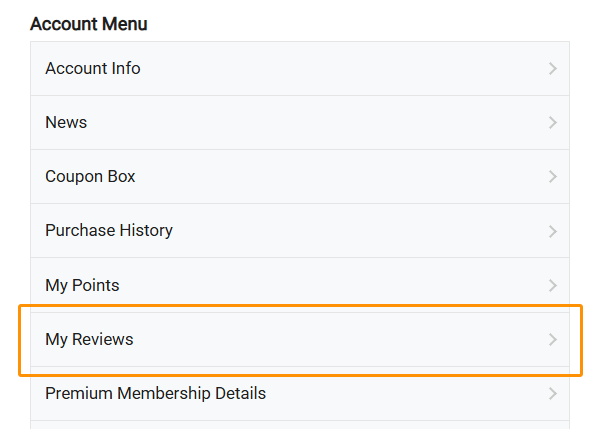Image resolution: width=600 pixels, height=429 pixels.
Task: Click the arrow icon beside News
Action: click(553, 123)
